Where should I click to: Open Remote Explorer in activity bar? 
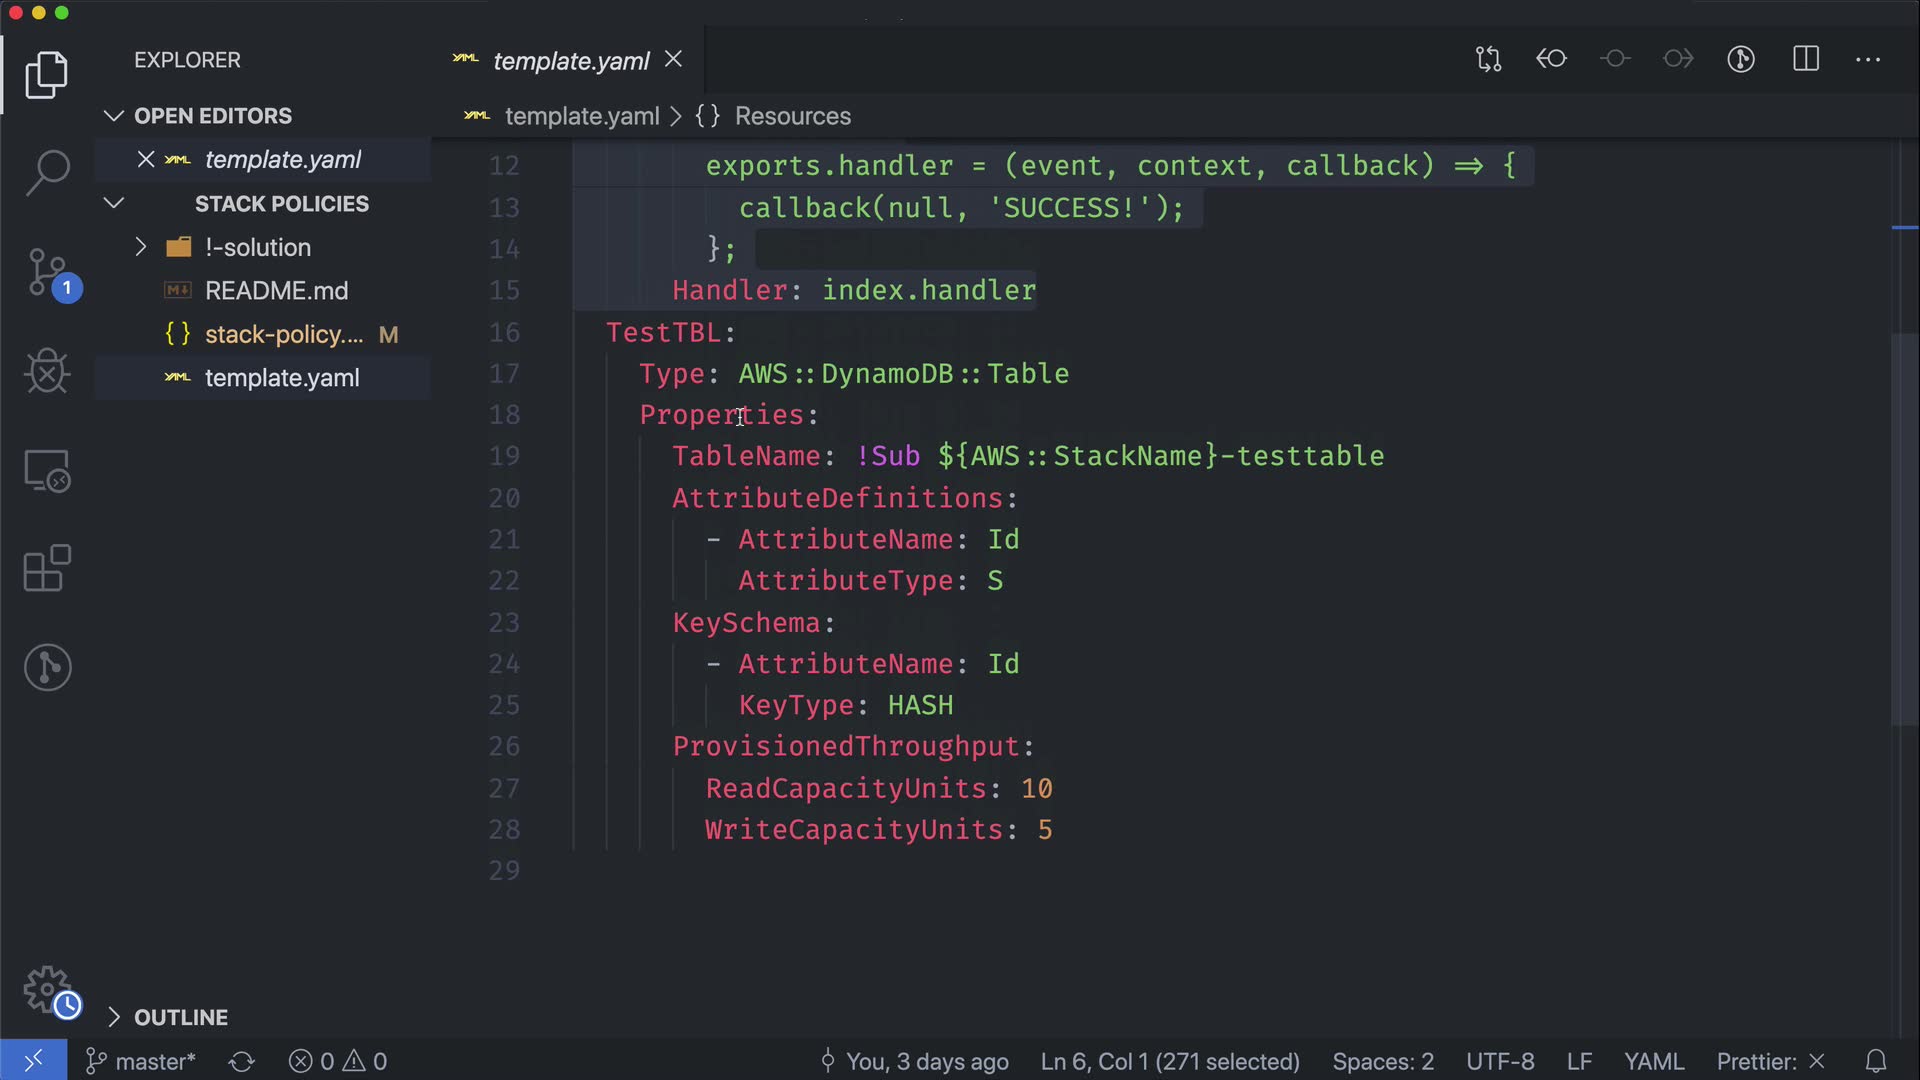pos(47,470)
